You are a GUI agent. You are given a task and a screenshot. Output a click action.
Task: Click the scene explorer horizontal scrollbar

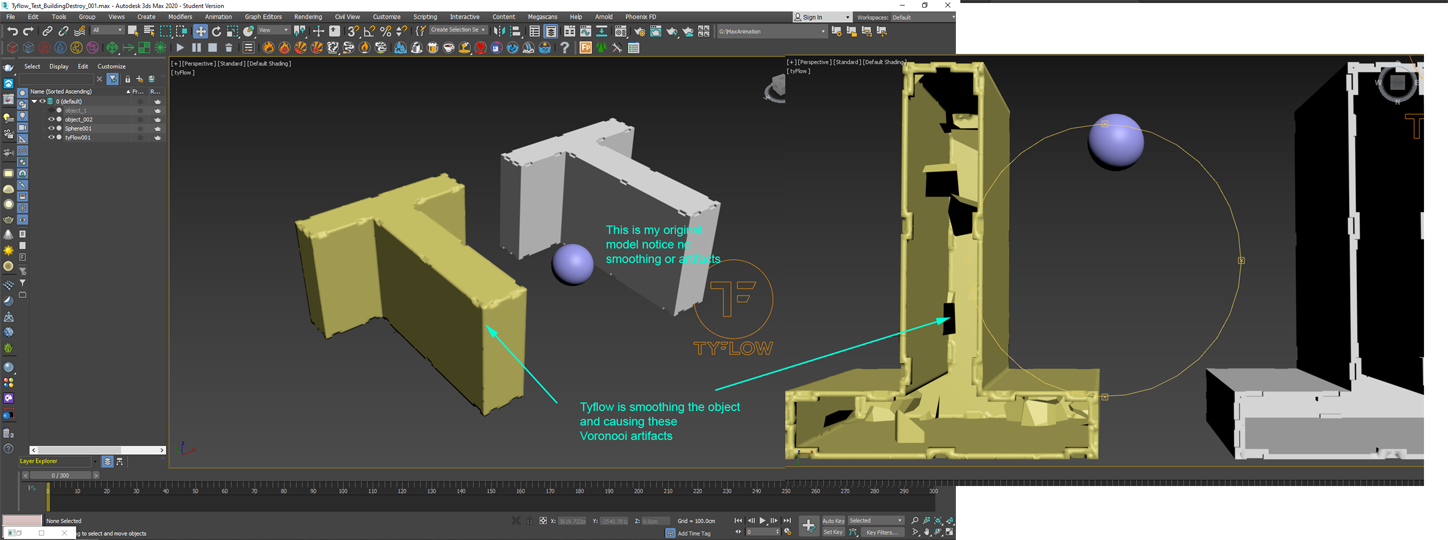(x=97, y=450)
